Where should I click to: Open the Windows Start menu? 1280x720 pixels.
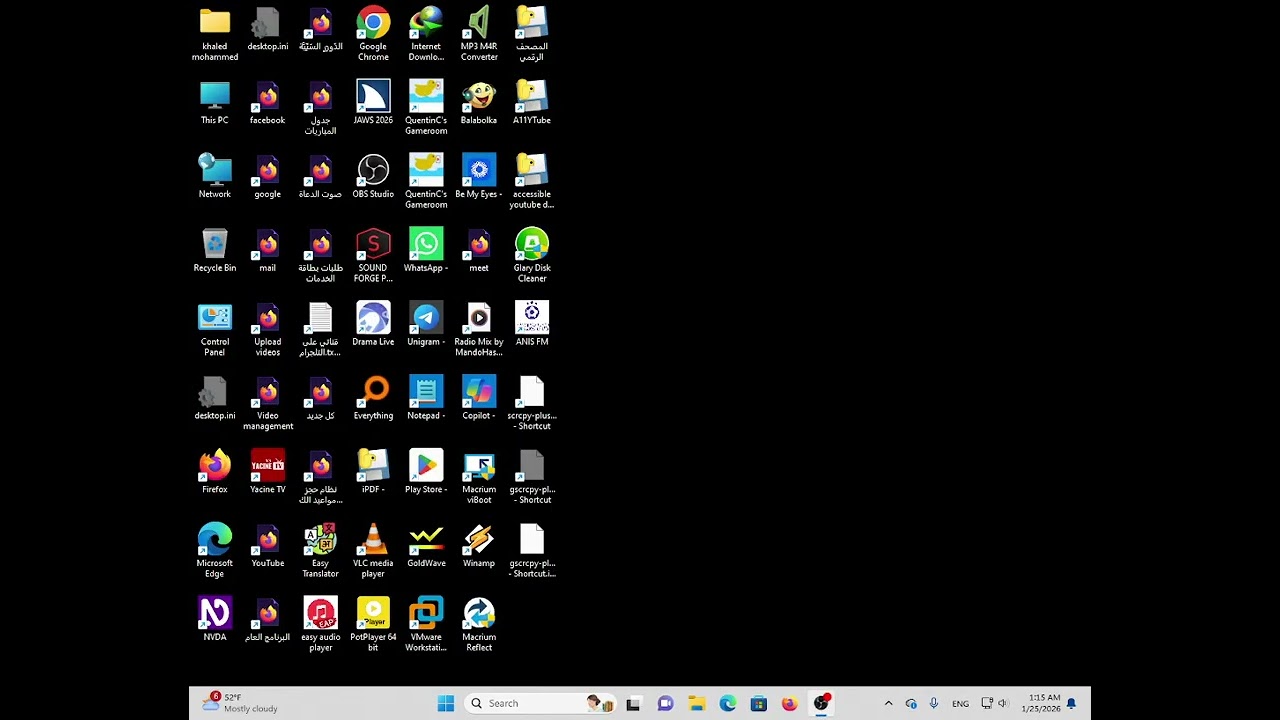[446, 703]
